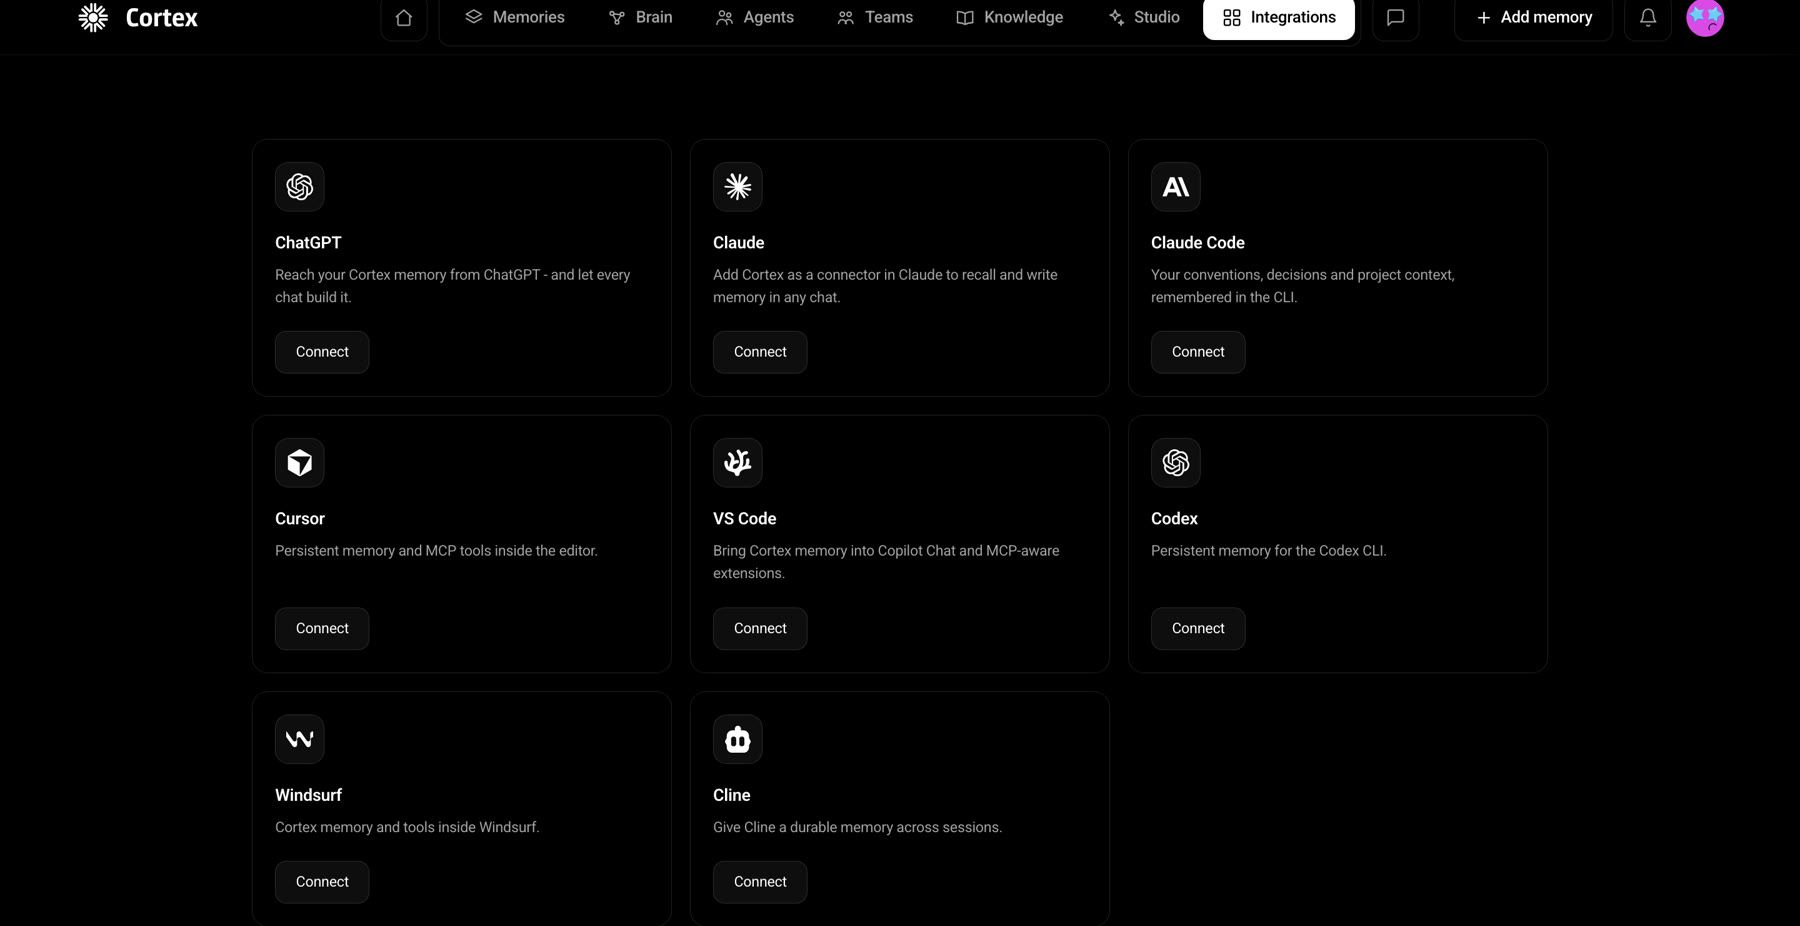This screenshot has width=1800, height=926.
Task: Open the chat bubble icon
Action: [1396, 18]
